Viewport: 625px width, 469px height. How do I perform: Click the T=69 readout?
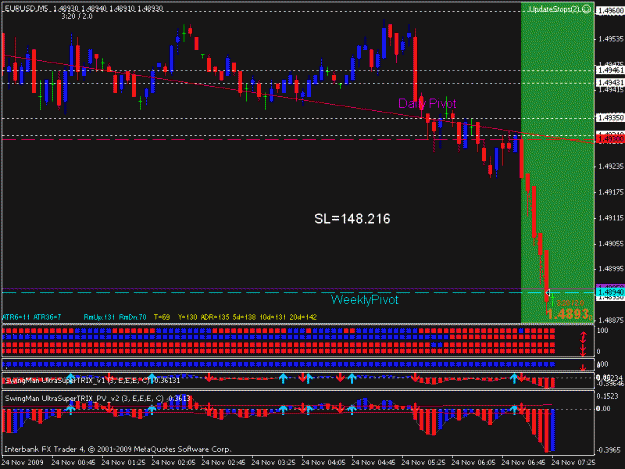pos(162,317)
